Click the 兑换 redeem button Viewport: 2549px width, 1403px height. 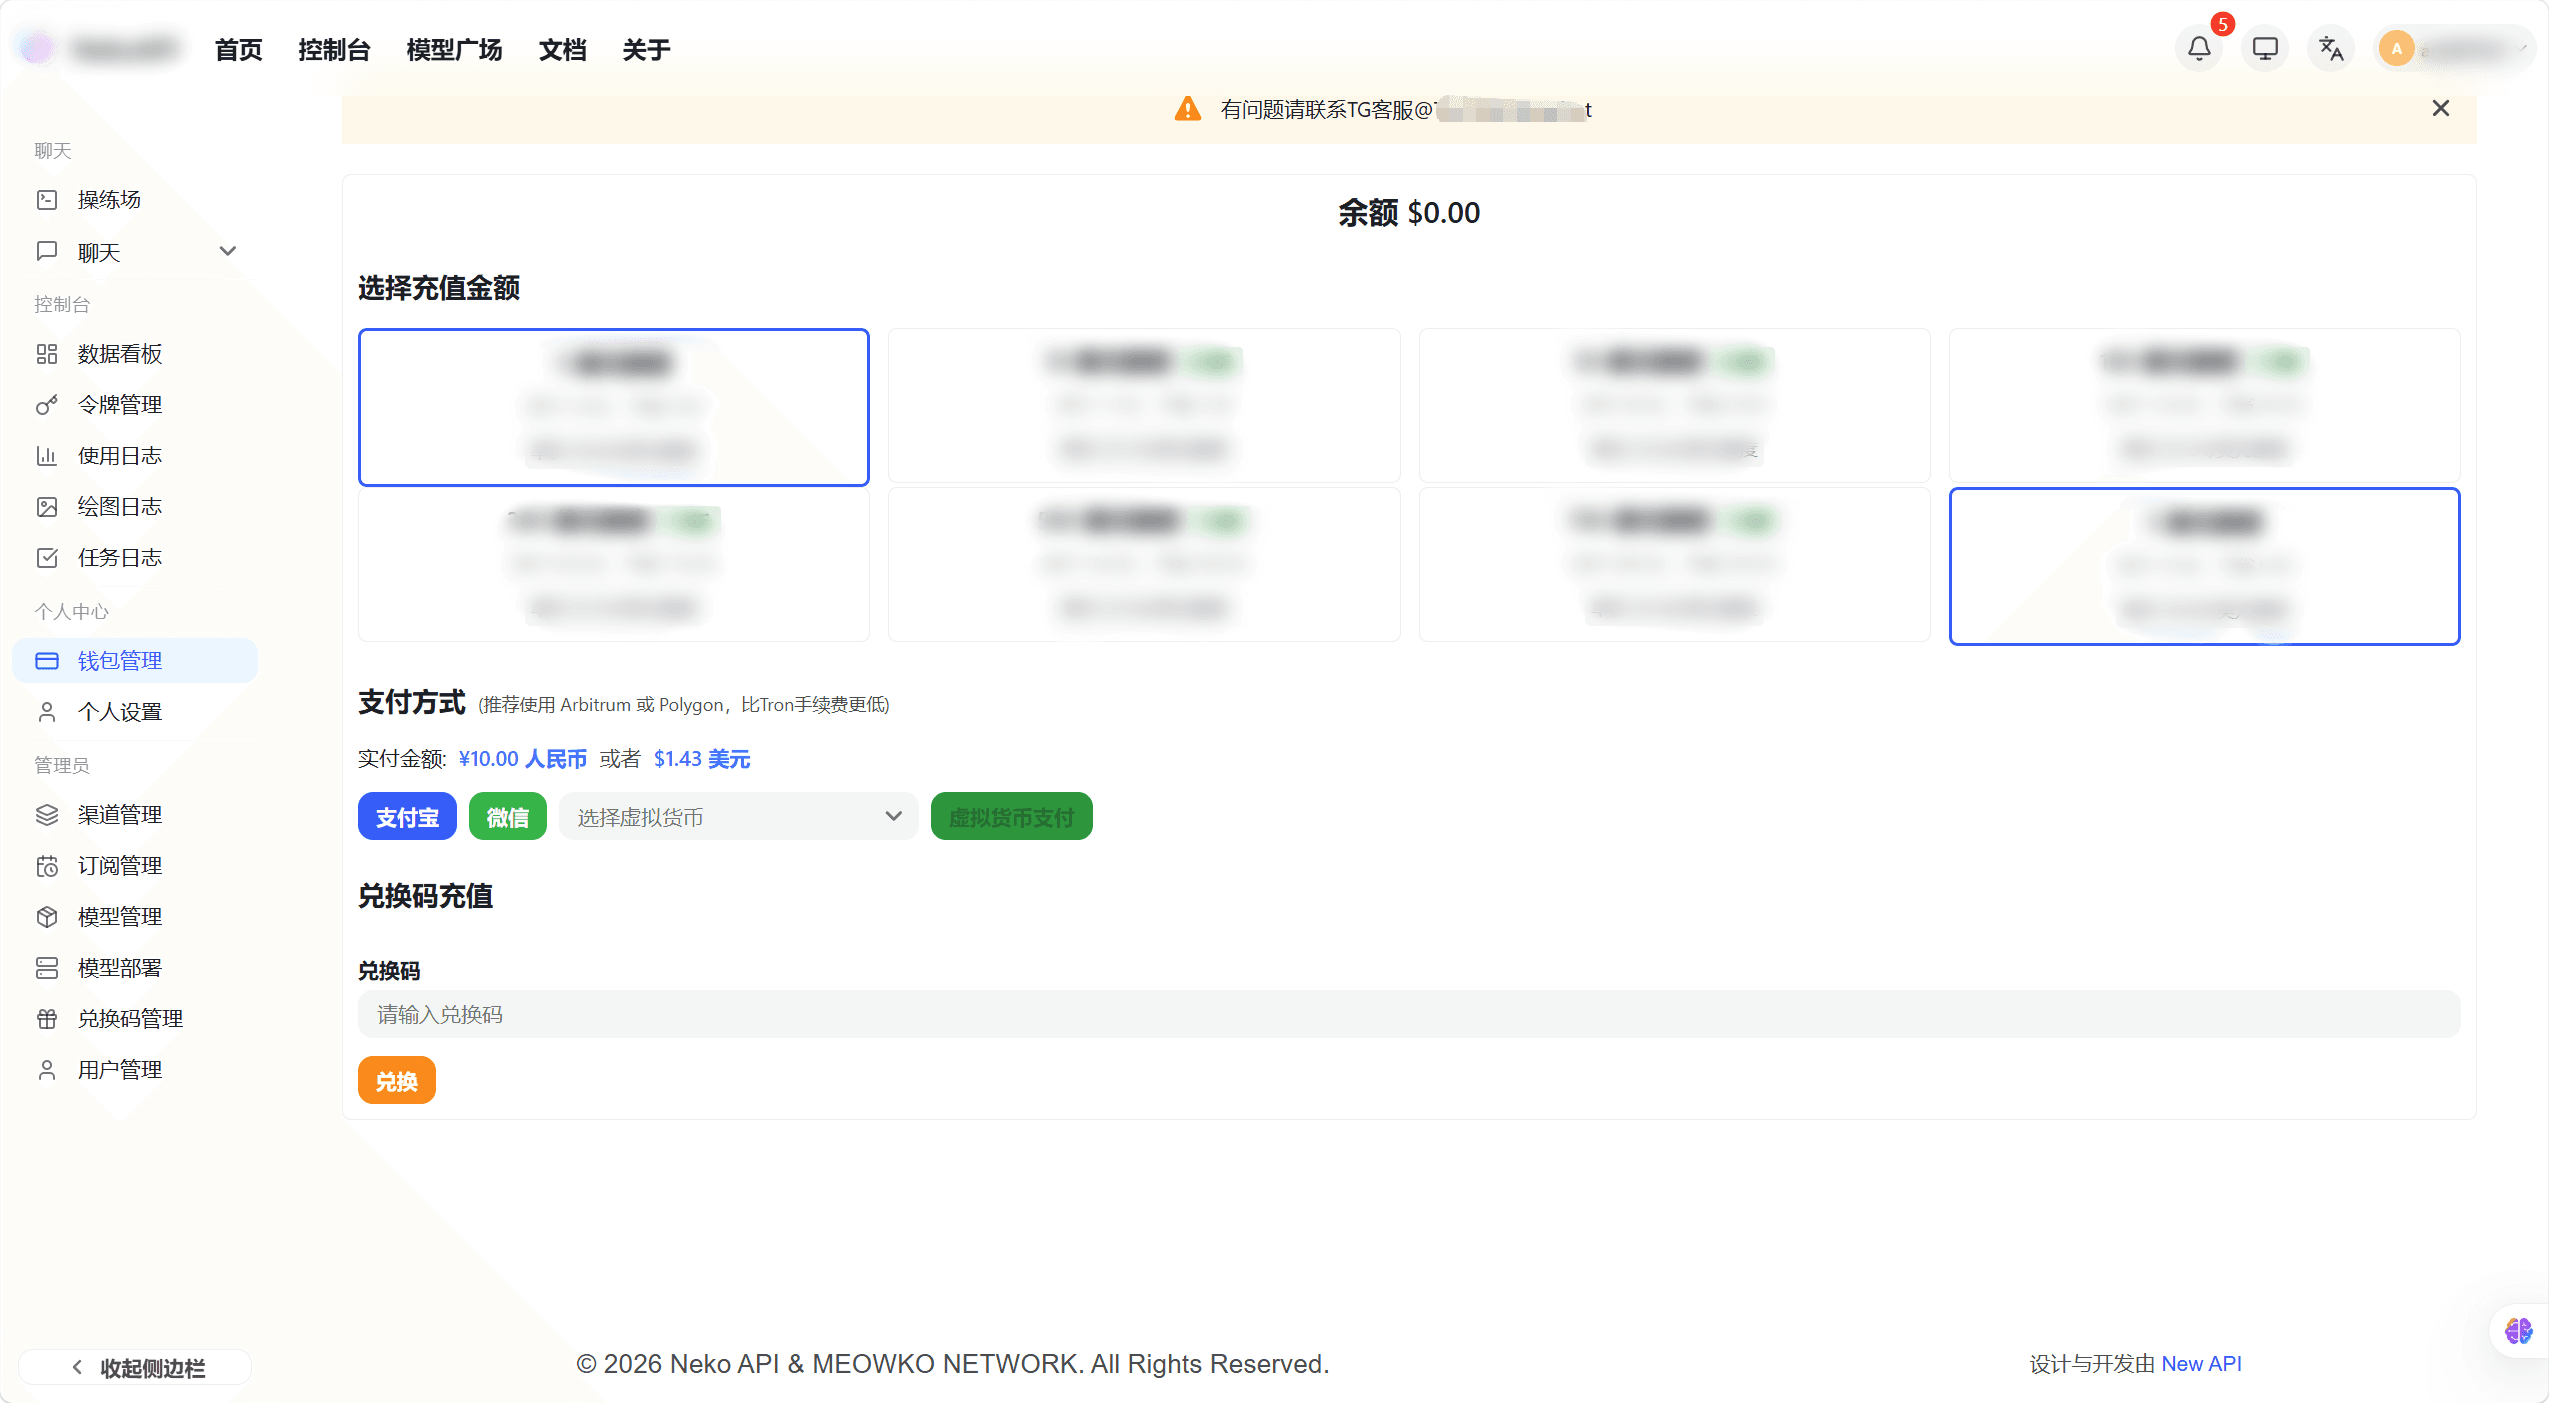pos(396,1080)
